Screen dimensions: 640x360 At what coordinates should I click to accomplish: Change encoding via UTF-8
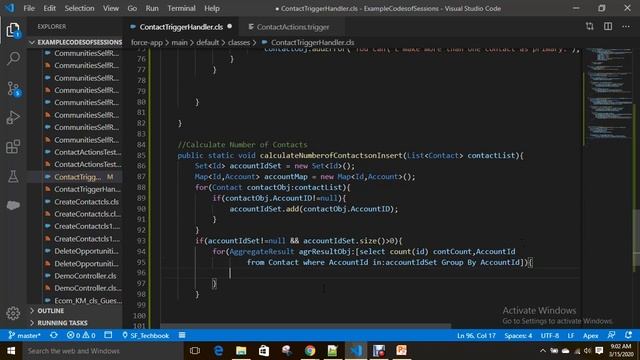click(x=550, y=336)
